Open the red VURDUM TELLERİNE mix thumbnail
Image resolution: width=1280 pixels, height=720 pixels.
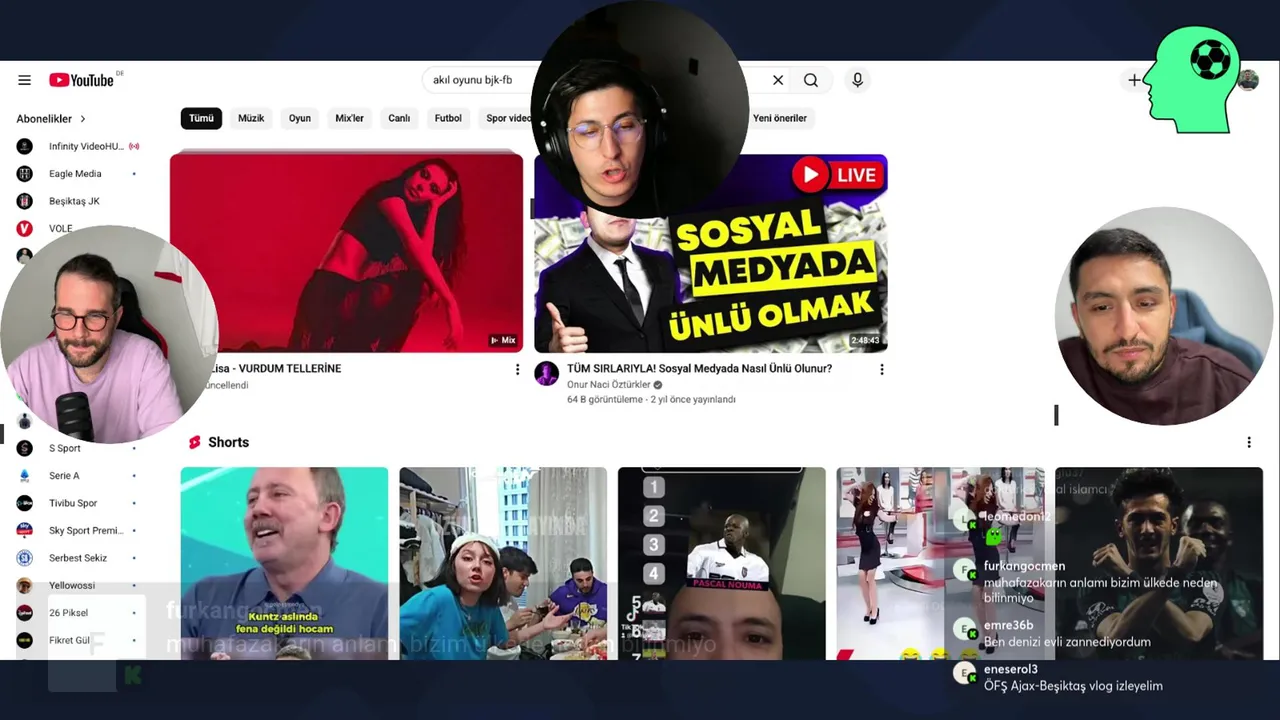pyautogui.click(x=346, y=251)
